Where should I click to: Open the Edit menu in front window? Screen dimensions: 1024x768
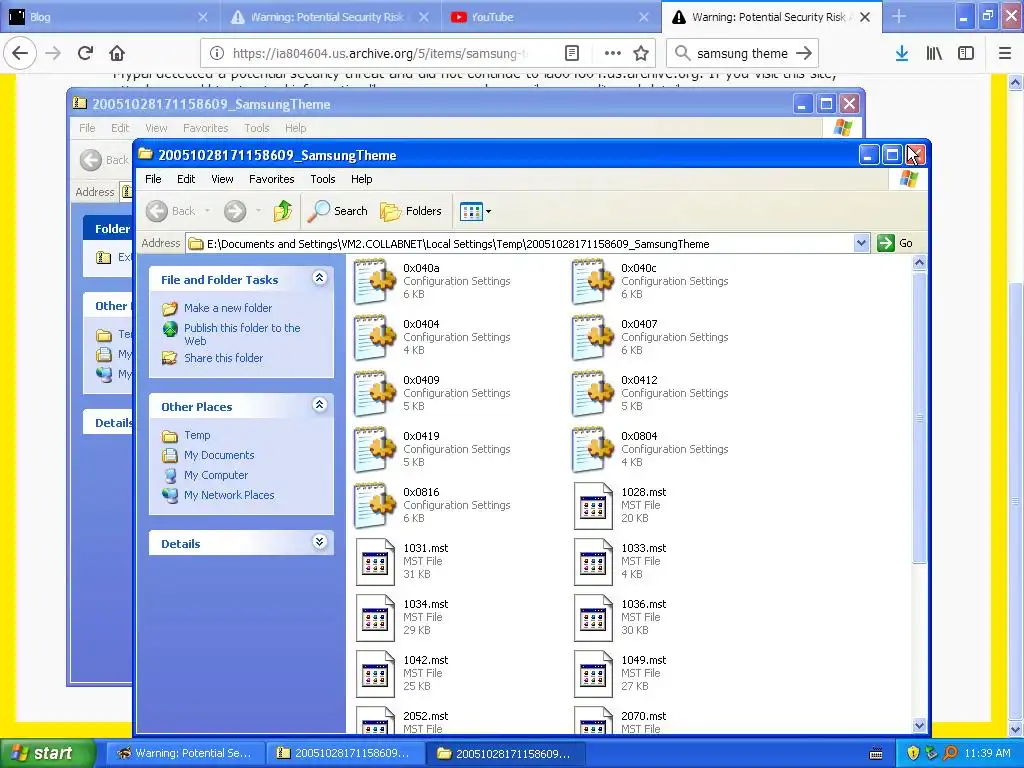coord(186,179)
